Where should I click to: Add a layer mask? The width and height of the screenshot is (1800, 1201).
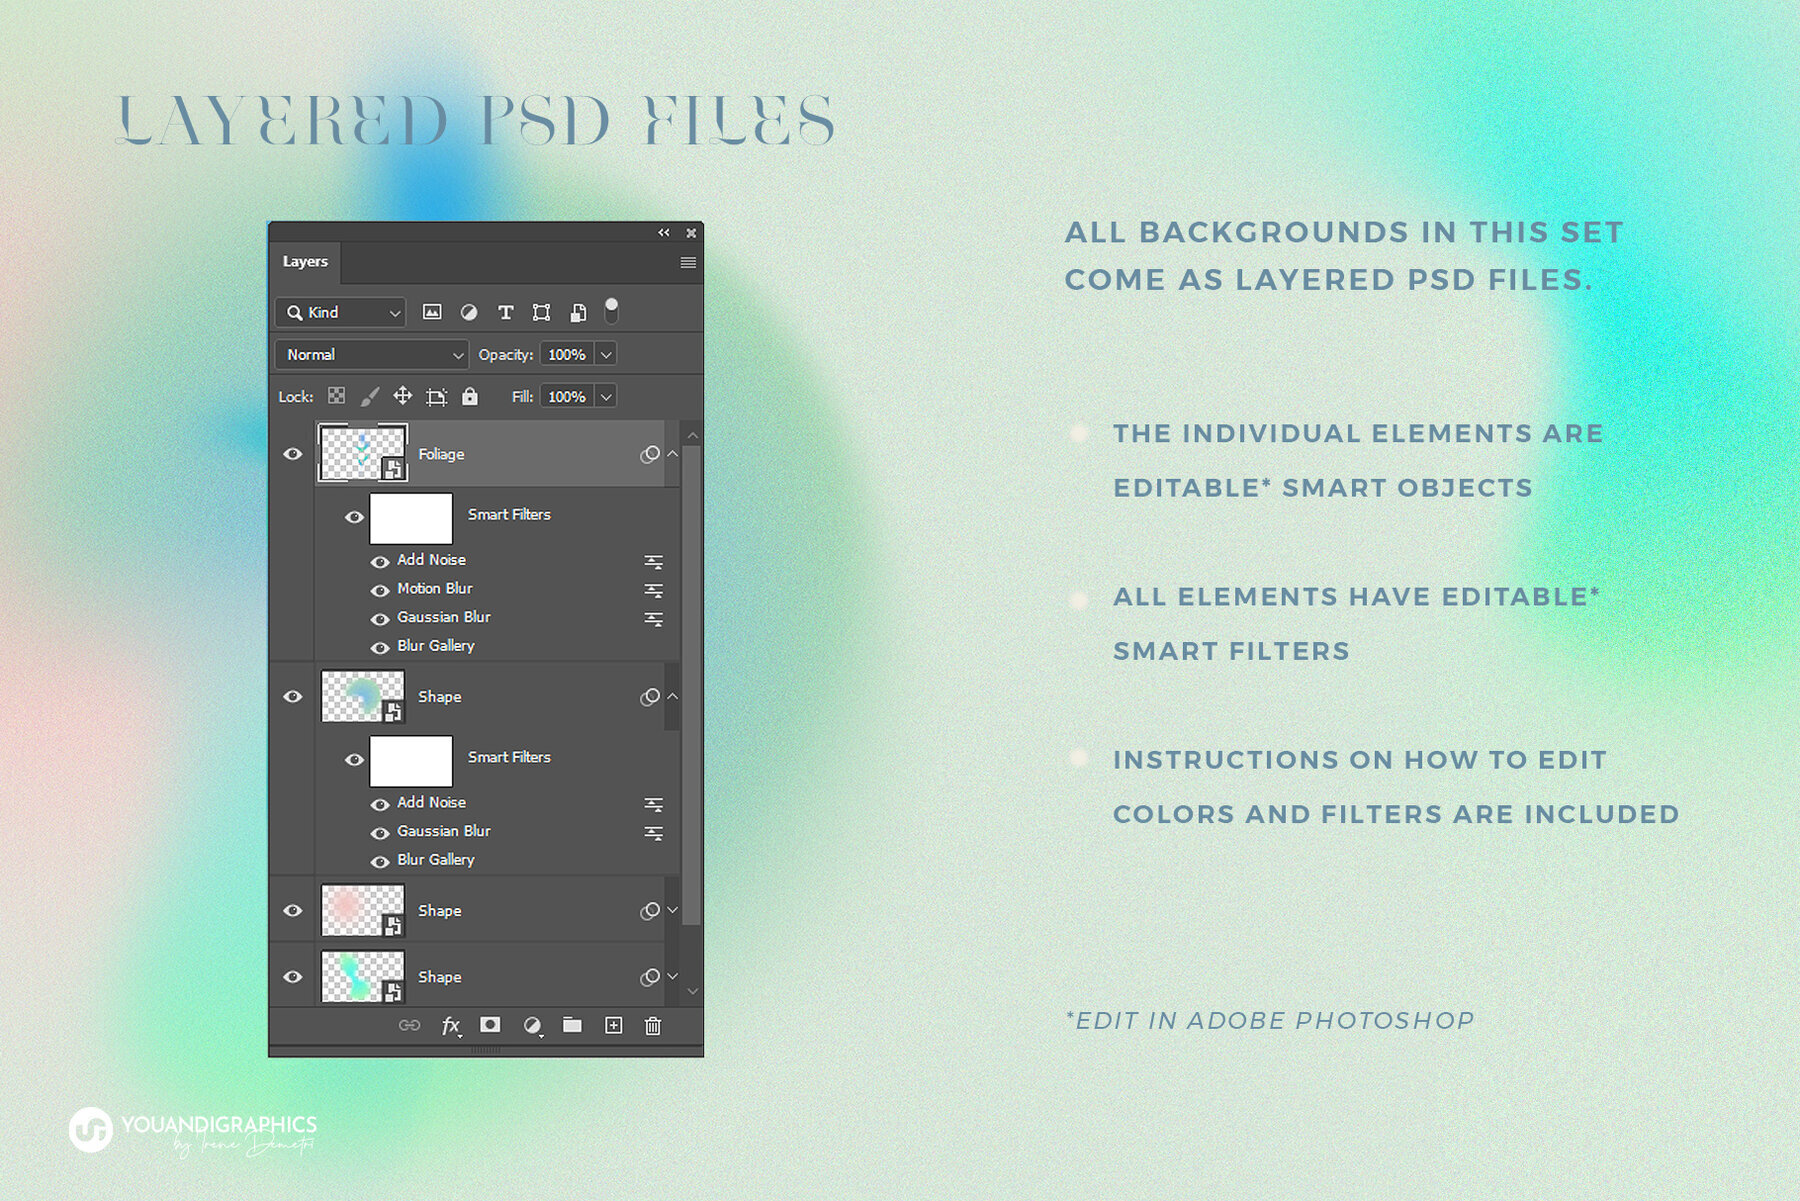click(489, 1025)
